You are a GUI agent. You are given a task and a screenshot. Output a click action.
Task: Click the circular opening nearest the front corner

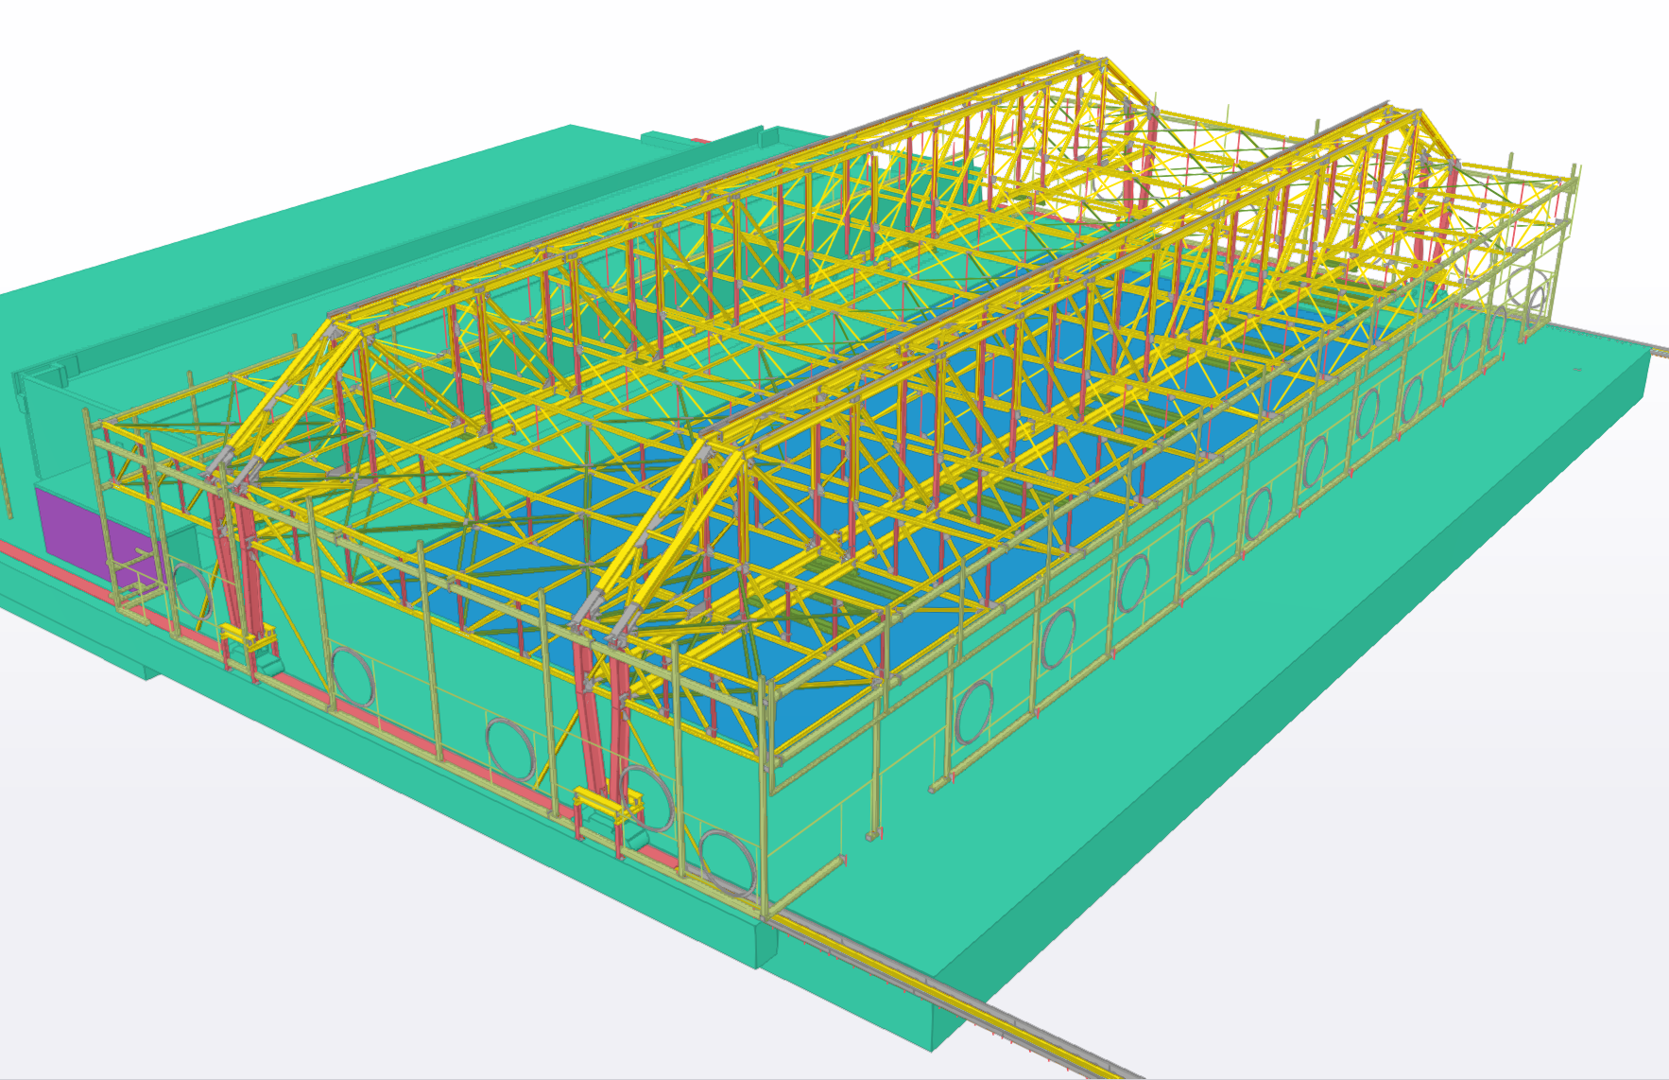coord(726,860)
